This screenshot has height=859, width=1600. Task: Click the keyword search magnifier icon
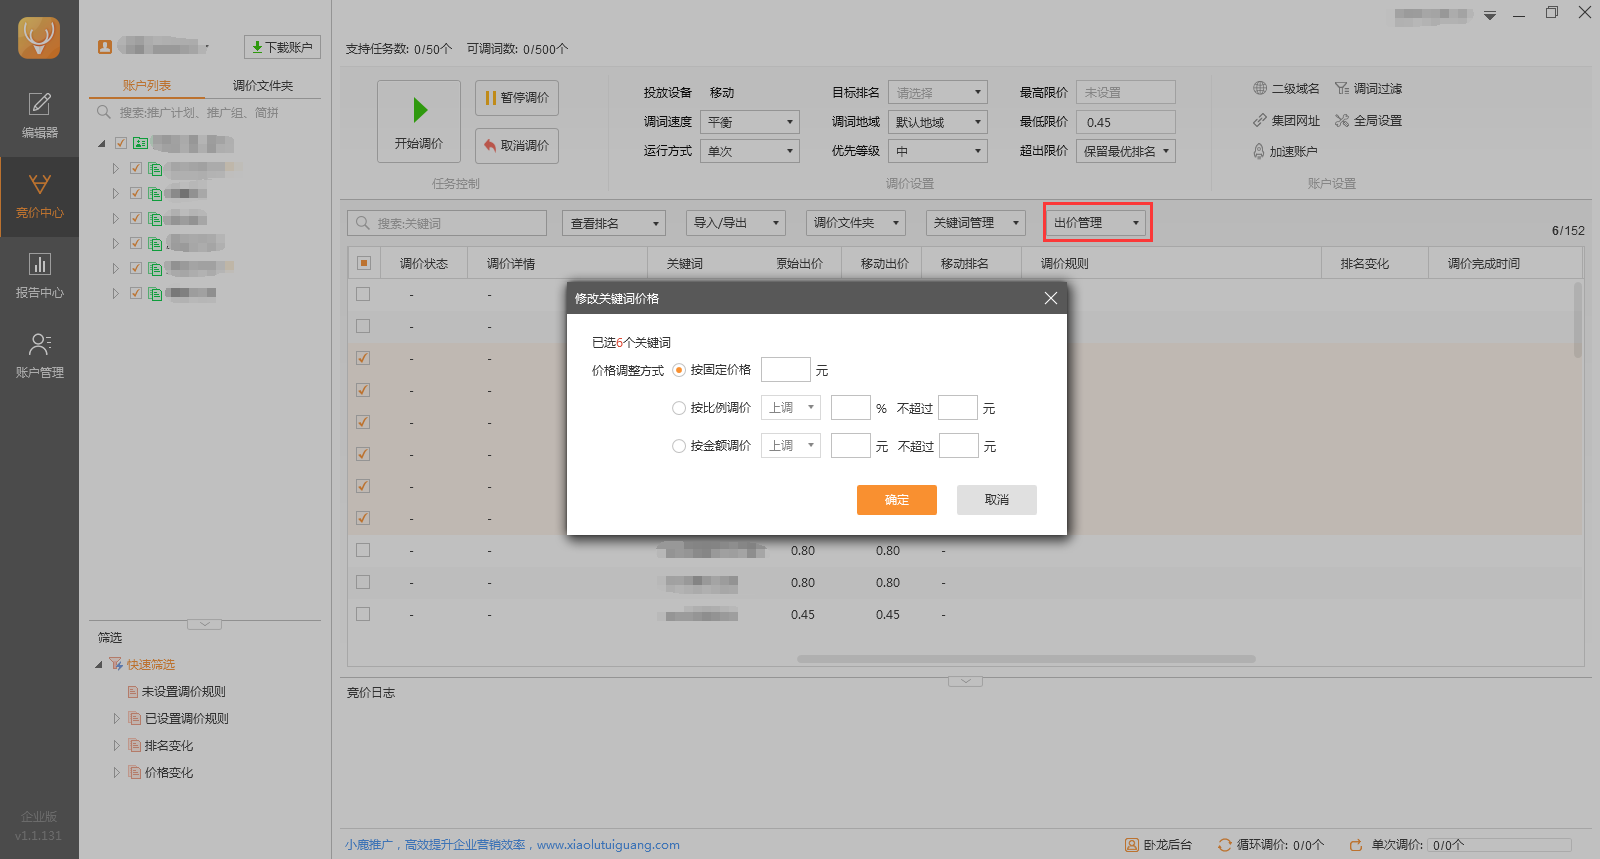tap(363, 223)
